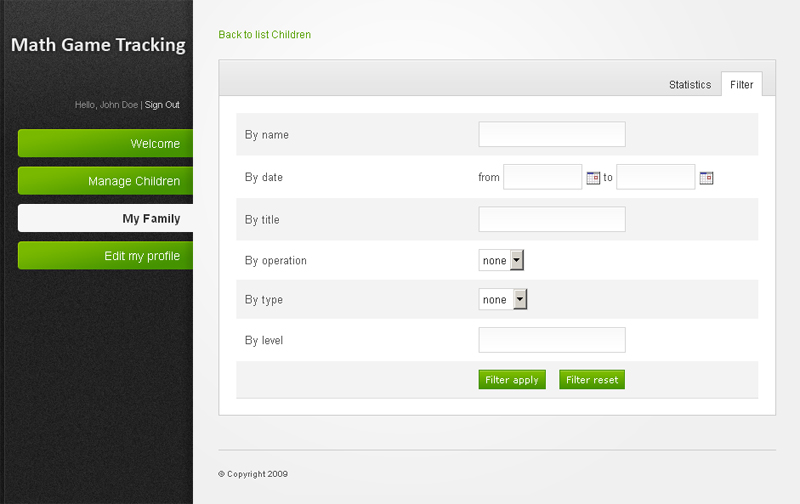Click the By level label
This screenshot has height=504, width=800.
[x=264, y=340]
